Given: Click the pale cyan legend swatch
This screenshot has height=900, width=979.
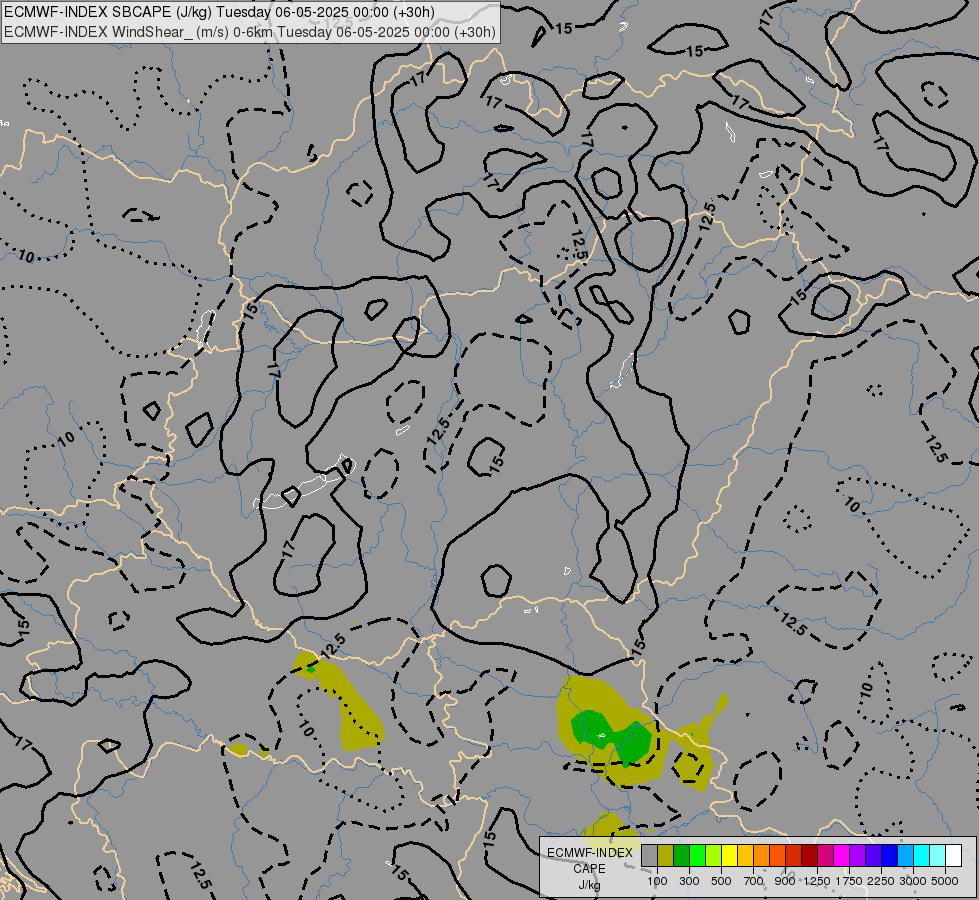Looking at the screenshot, I should tap(937, 855).
